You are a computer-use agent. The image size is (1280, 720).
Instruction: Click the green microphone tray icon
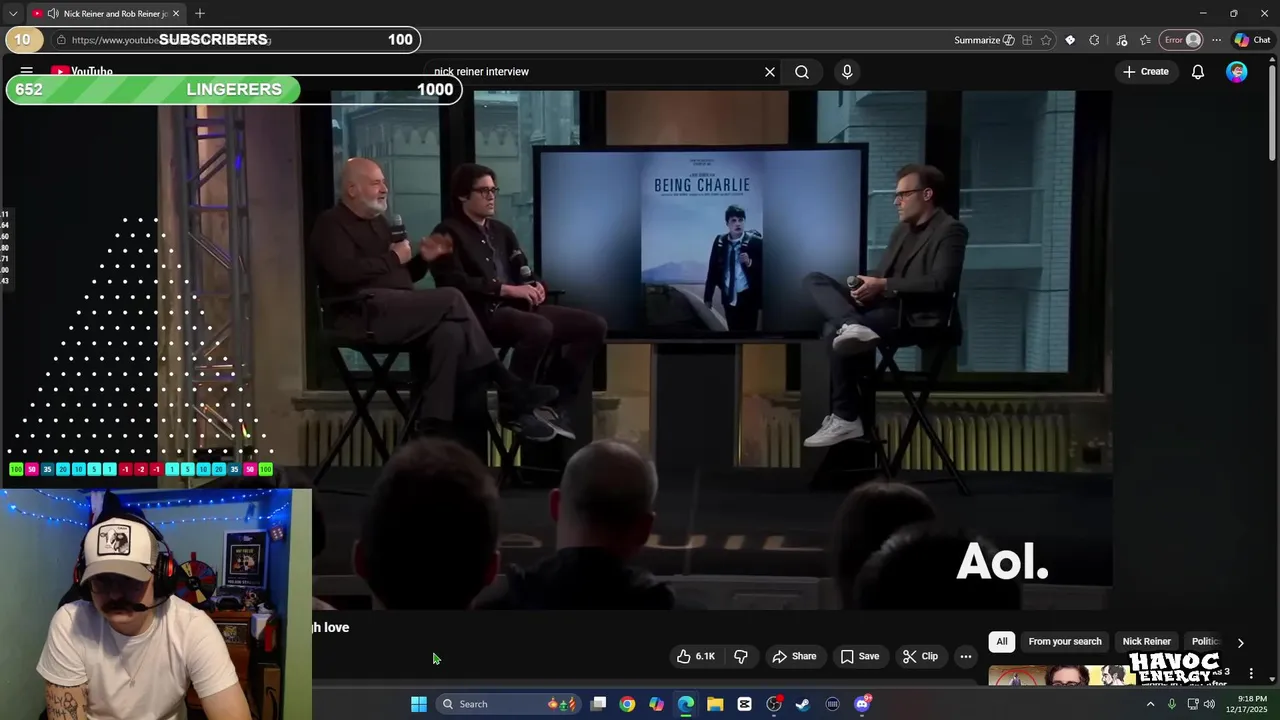(1172, 704)
